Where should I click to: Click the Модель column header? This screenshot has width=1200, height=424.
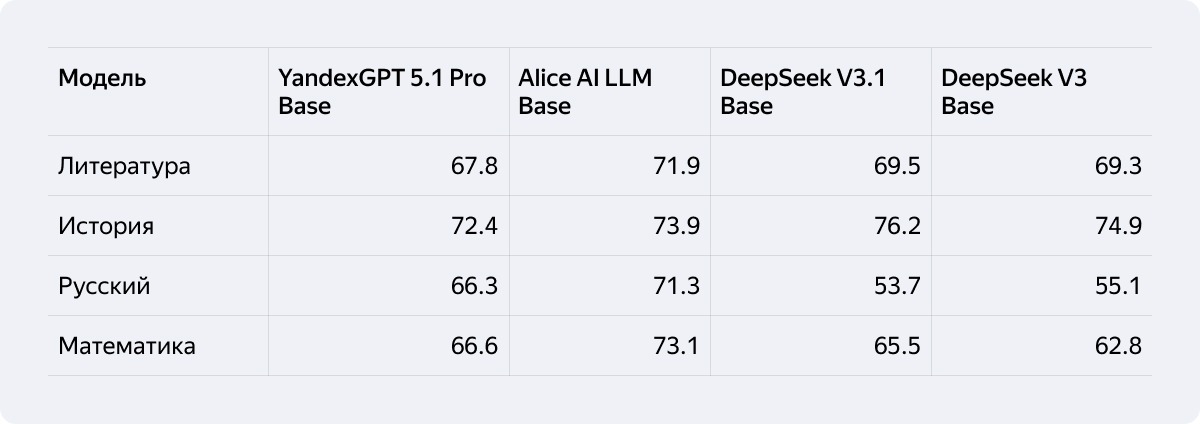pyautogui.click(x=102, y=79)
